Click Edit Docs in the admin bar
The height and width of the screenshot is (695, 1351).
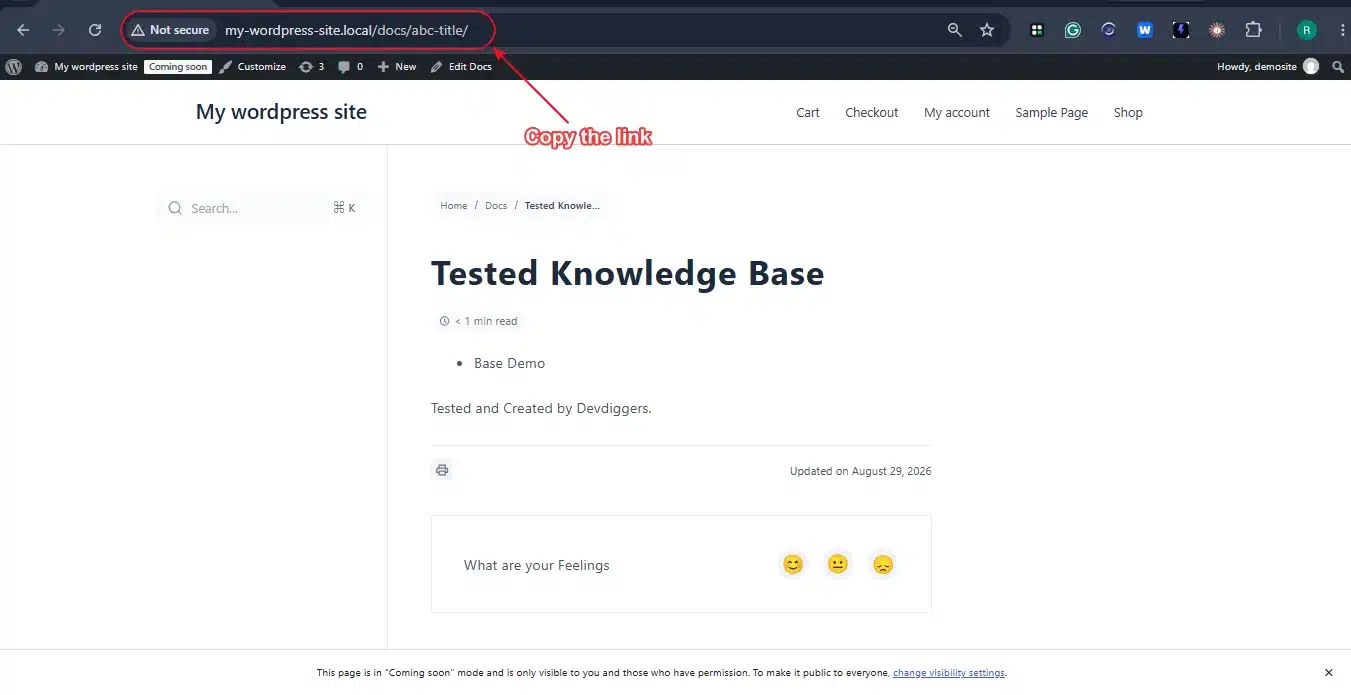pos(461,67)
